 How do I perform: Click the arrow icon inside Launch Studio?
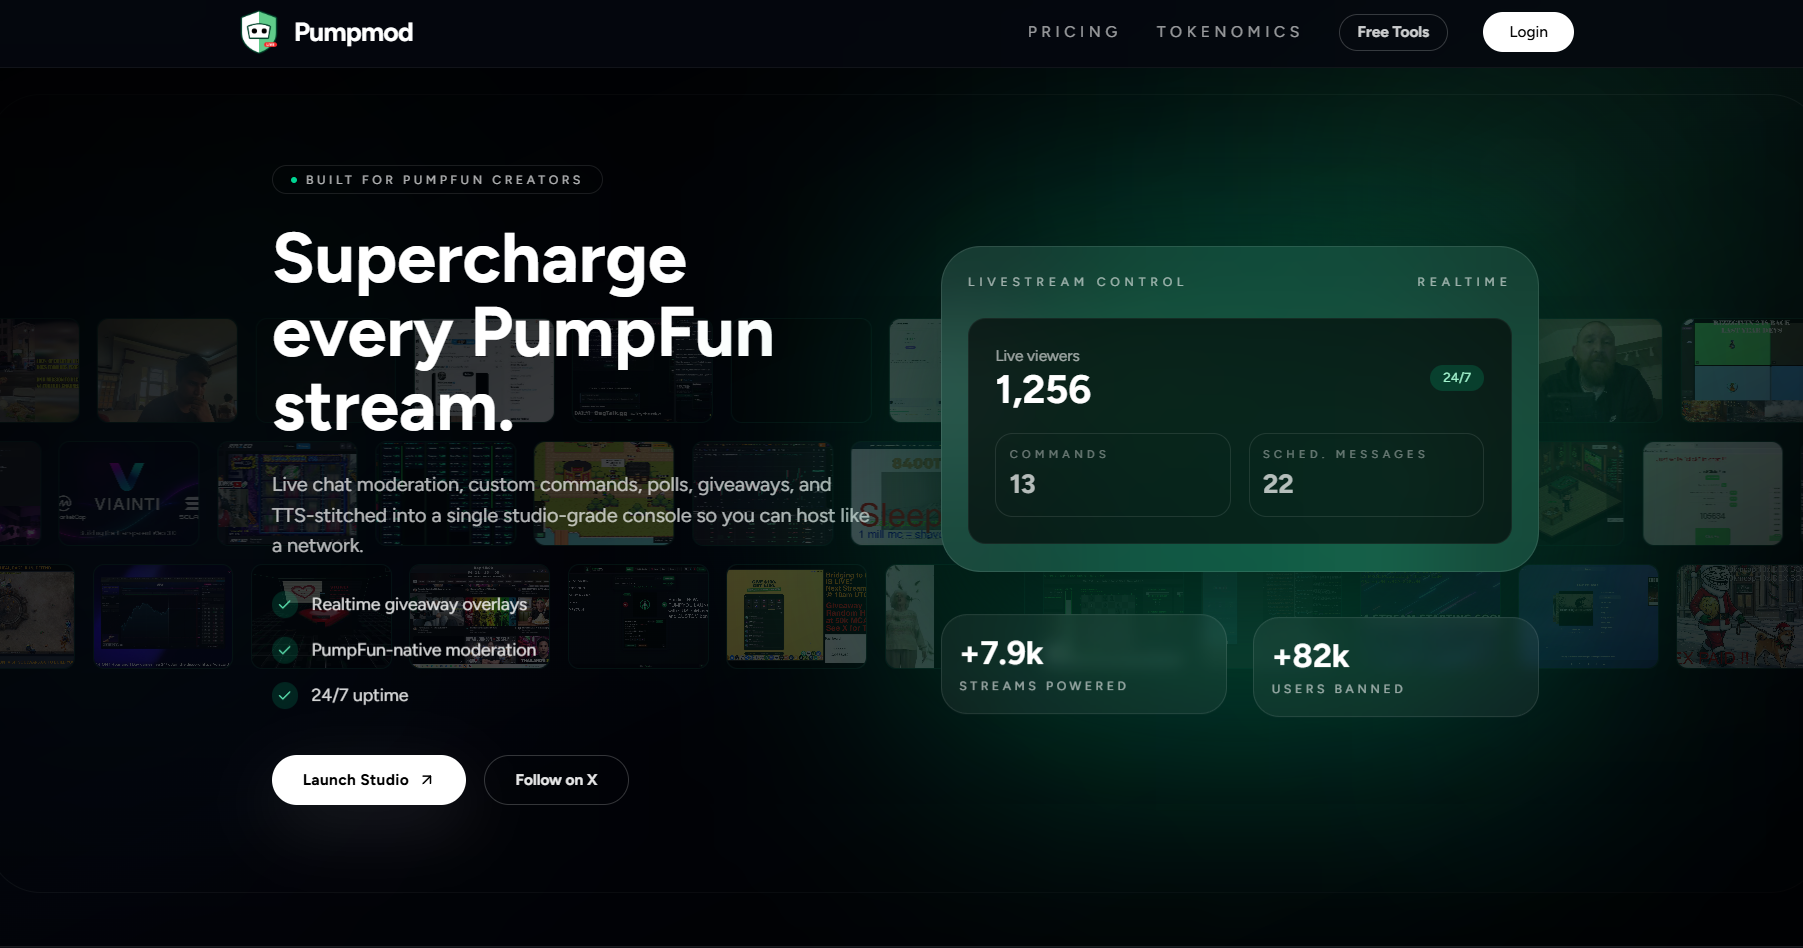pyautogui.click(x=425, y=779)
